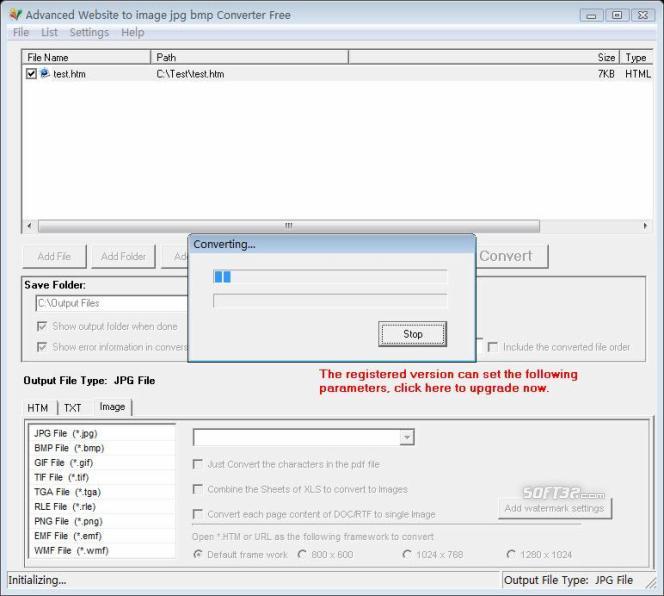Switch to the Image tab
Image resolution: width=664 pixels, height=596 pixels.
[112, 407]
